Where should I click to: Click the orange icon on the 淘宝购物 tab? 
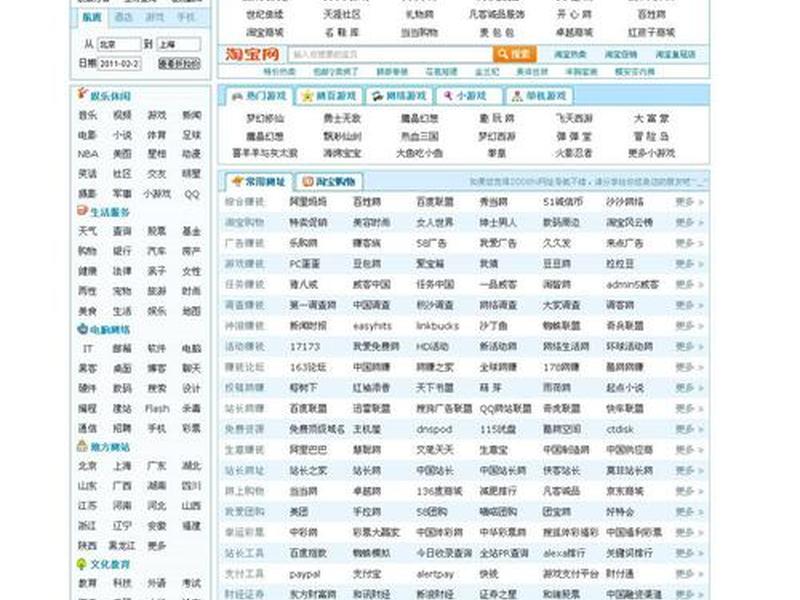point(308,182)
